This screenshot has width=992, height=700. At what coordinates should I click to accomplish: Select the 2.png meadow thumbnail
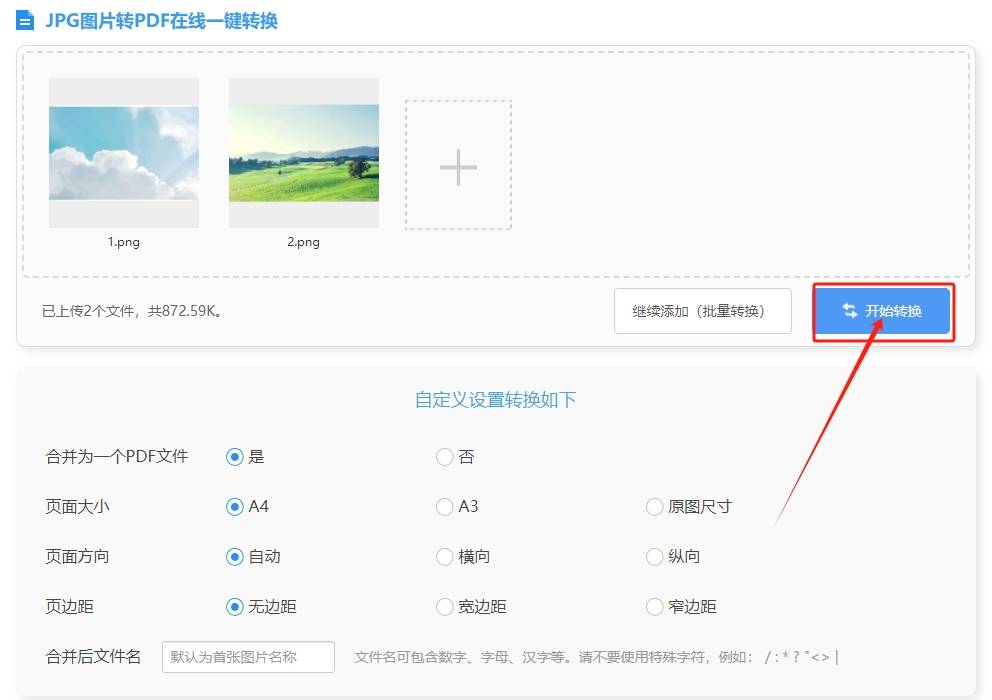304,153
